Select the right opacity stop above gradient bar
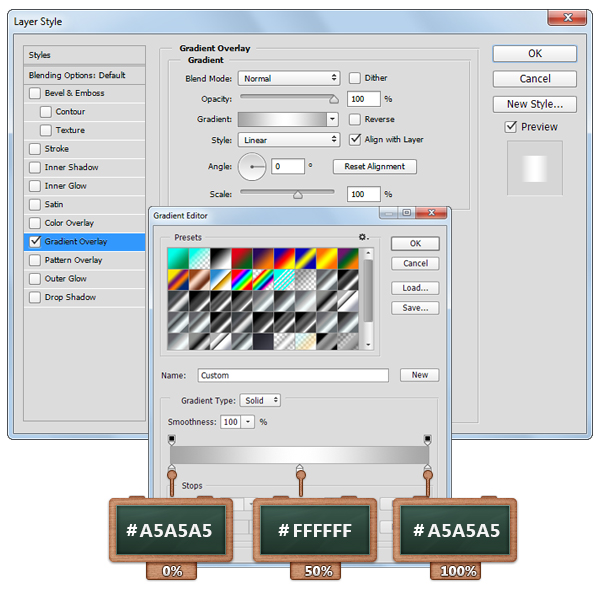The image size is (600, 600). tap(427, 439)
